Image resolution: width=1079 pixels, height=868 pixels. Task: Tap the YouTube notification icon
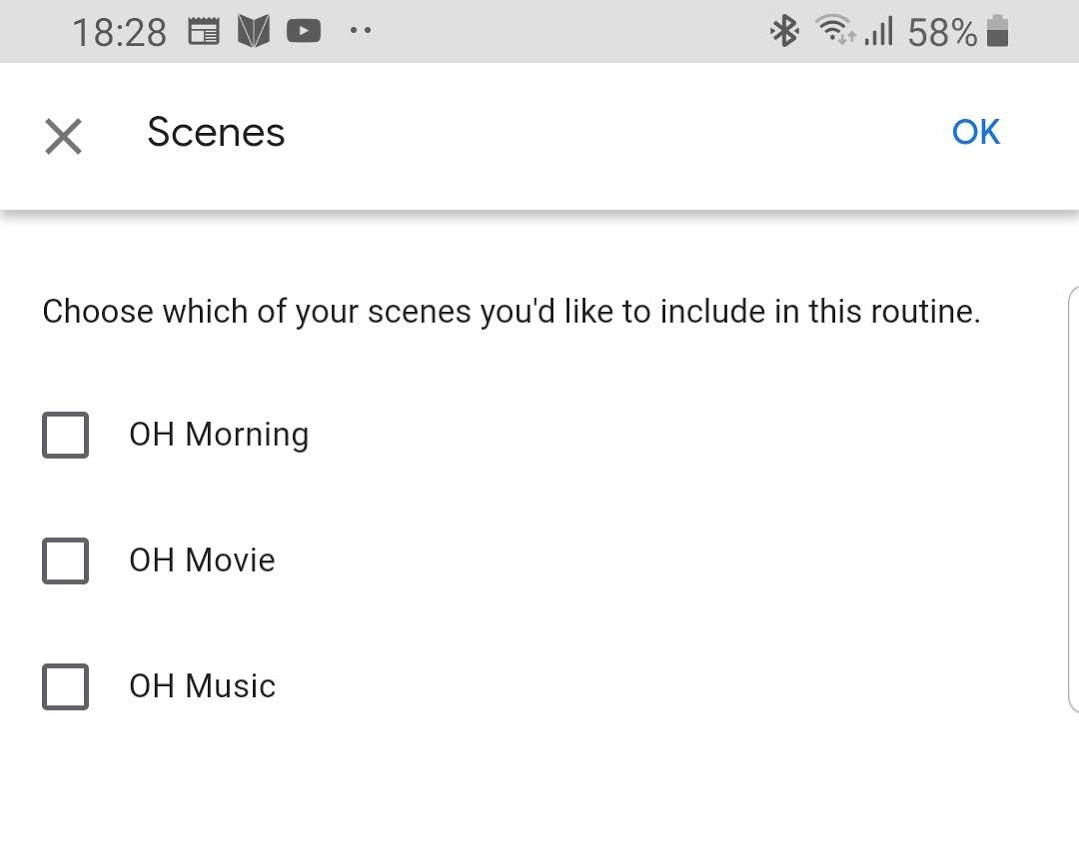point(303,32)
